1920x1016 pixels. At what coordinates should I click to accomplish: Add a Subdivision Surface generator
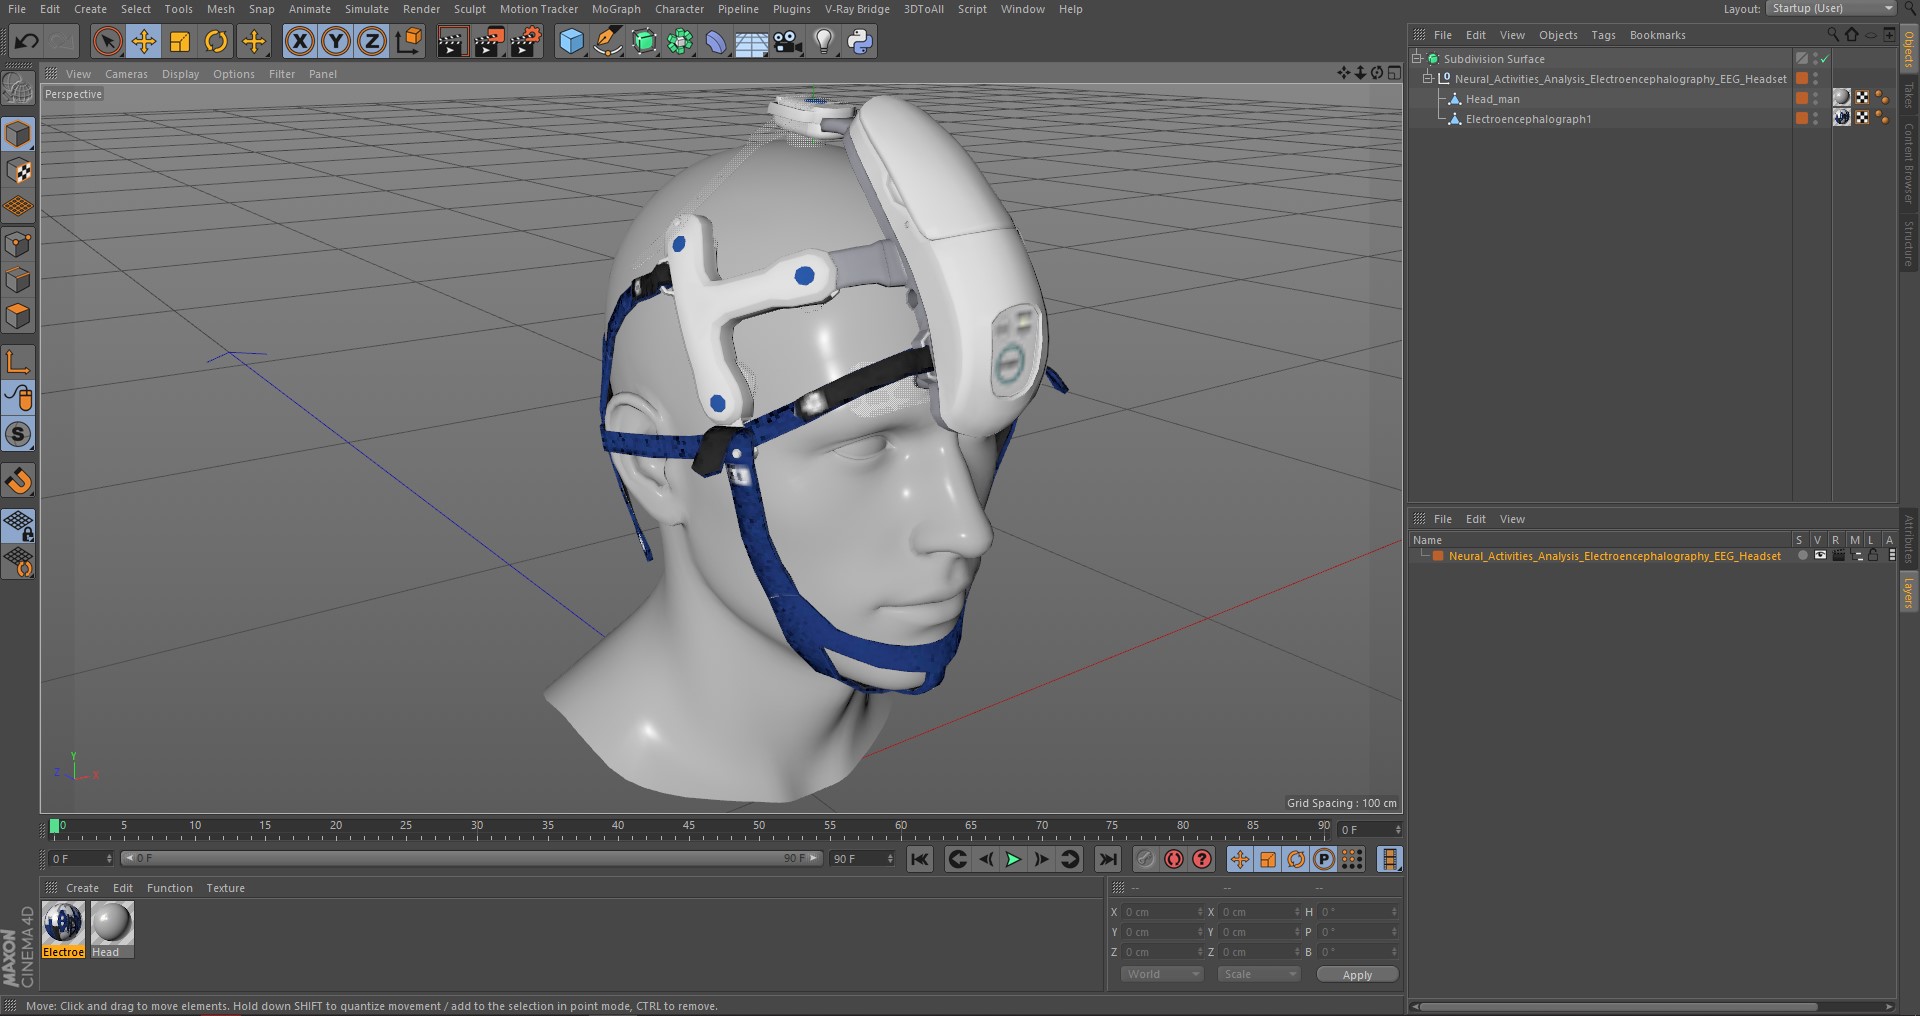pos(644,42)
